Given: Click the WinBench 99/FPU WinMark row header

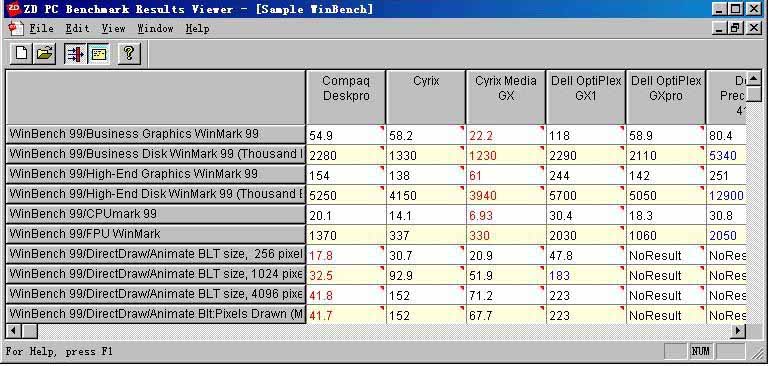Looking at the screenshot, I should pyautogui.click(x=155, y=235).
